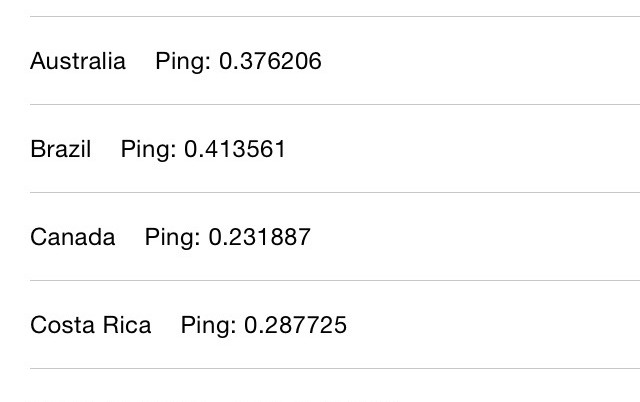Tap the Australia country name
The height and width of the screenshot is (402, 640).
[x=78, y=61]
